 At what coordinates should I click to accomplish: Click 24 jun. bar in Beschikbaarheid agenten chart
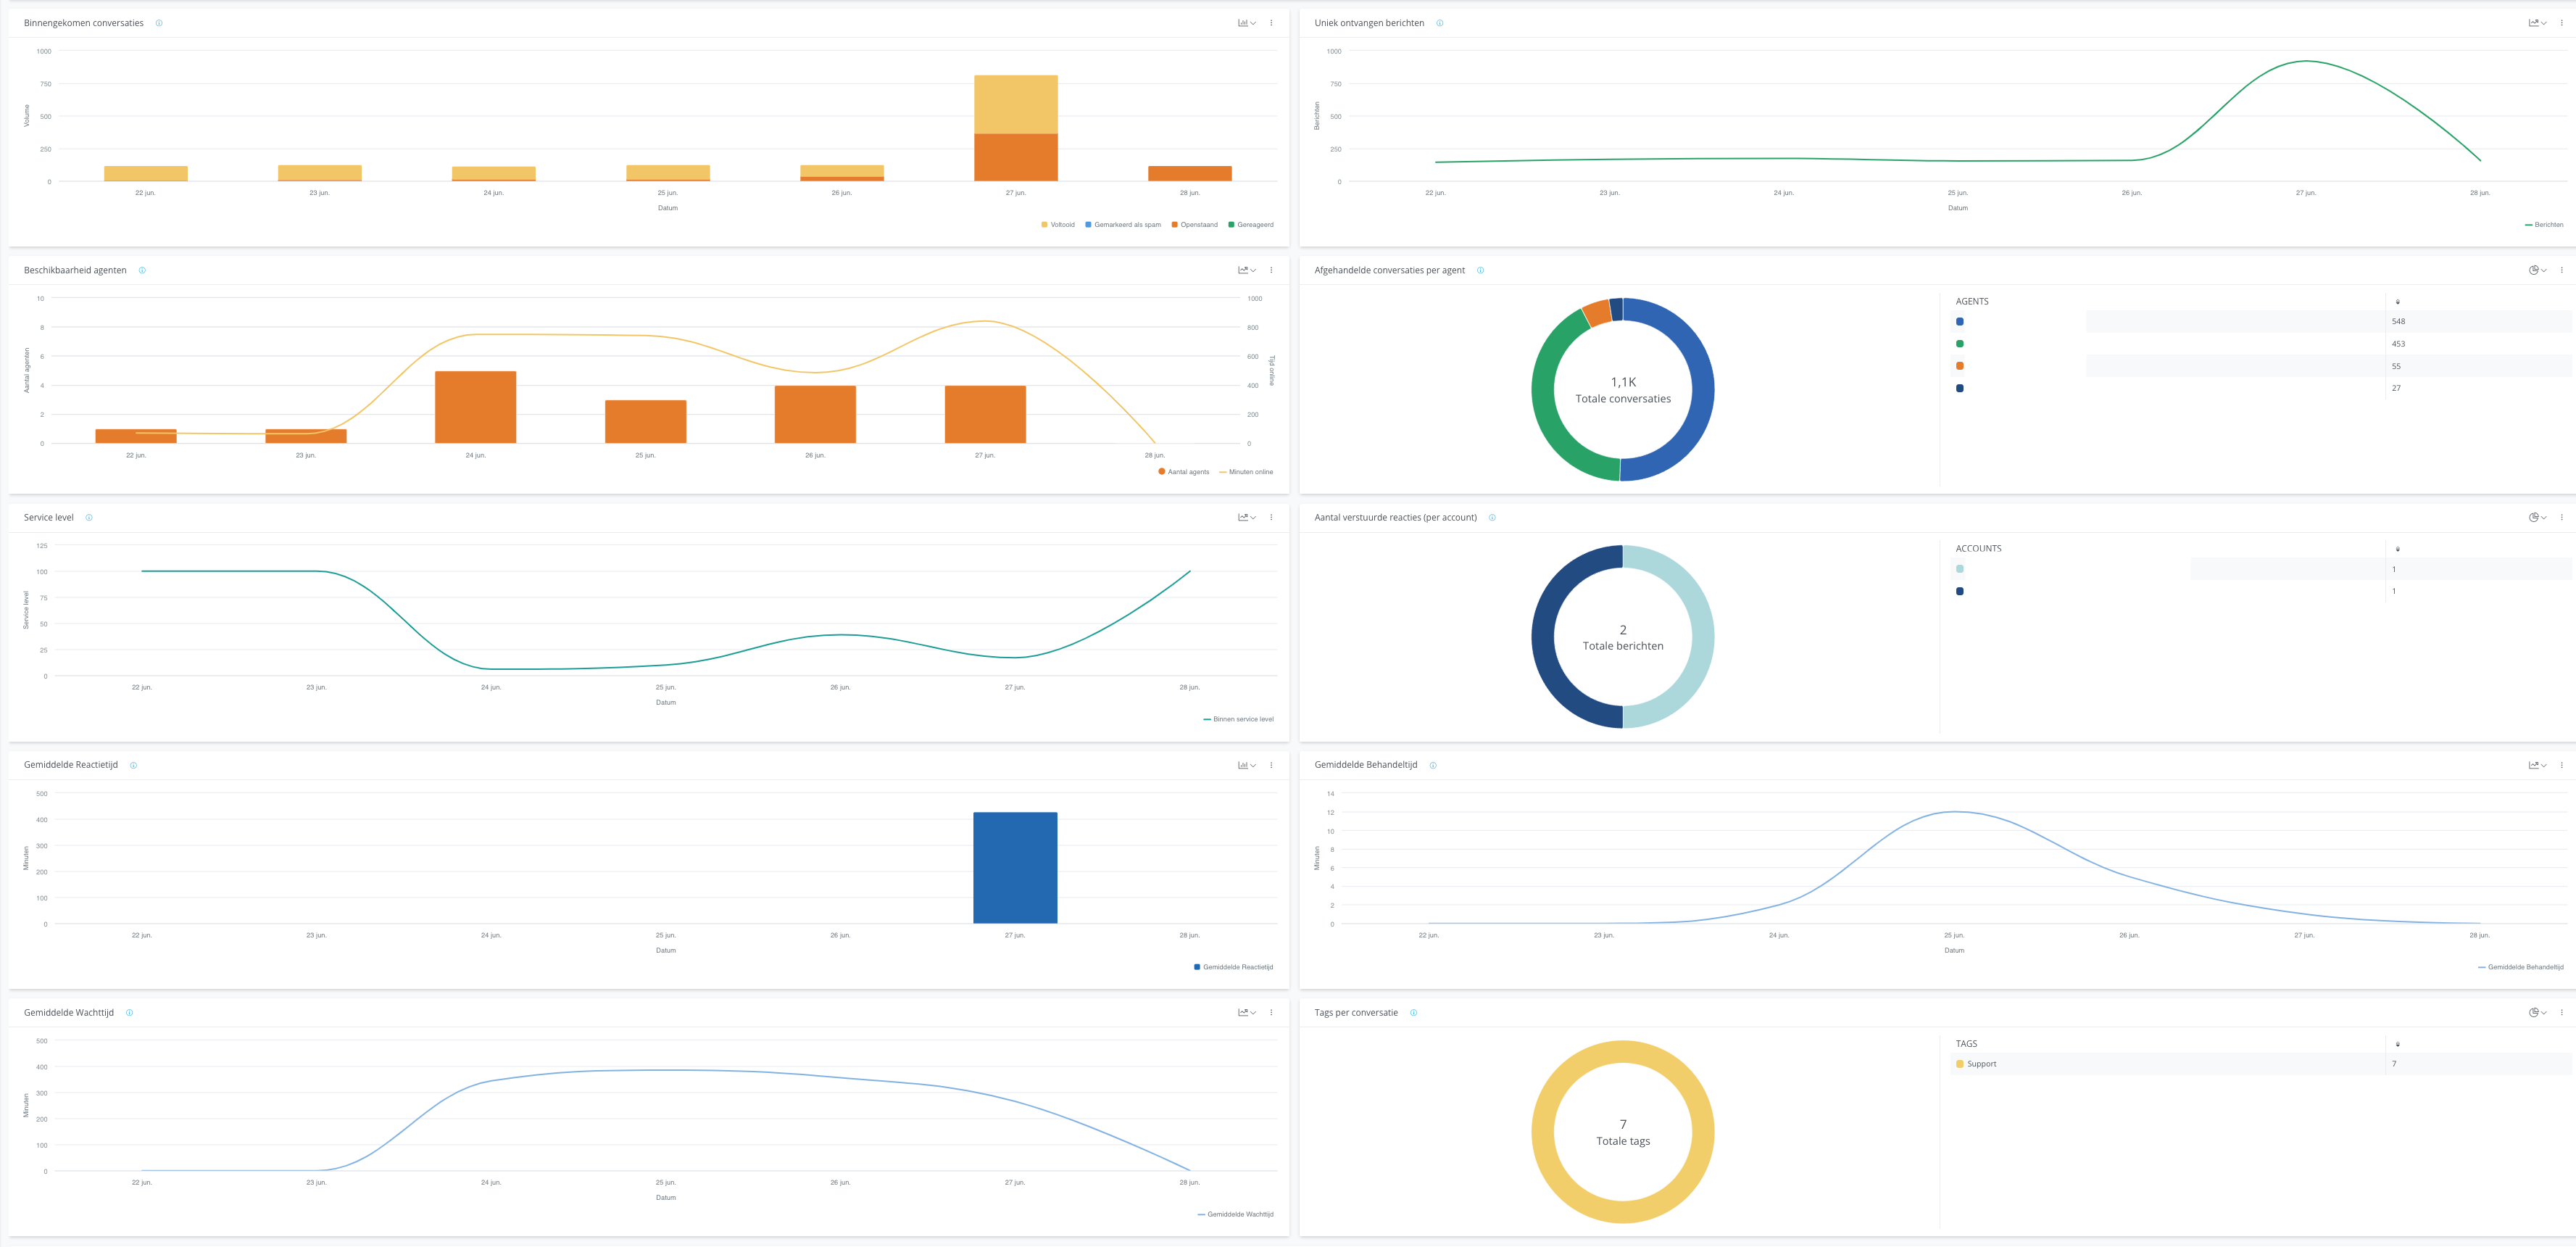point(476,407)
